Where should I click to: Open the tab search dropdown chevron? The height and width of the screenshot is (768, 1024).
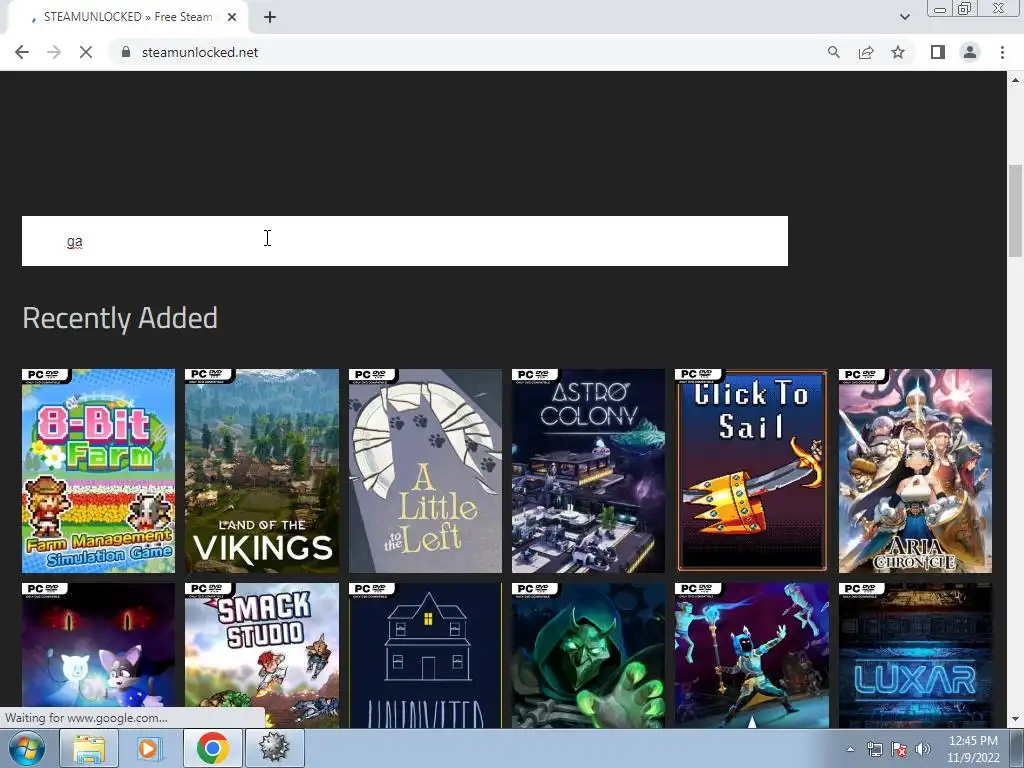(904, 17)
